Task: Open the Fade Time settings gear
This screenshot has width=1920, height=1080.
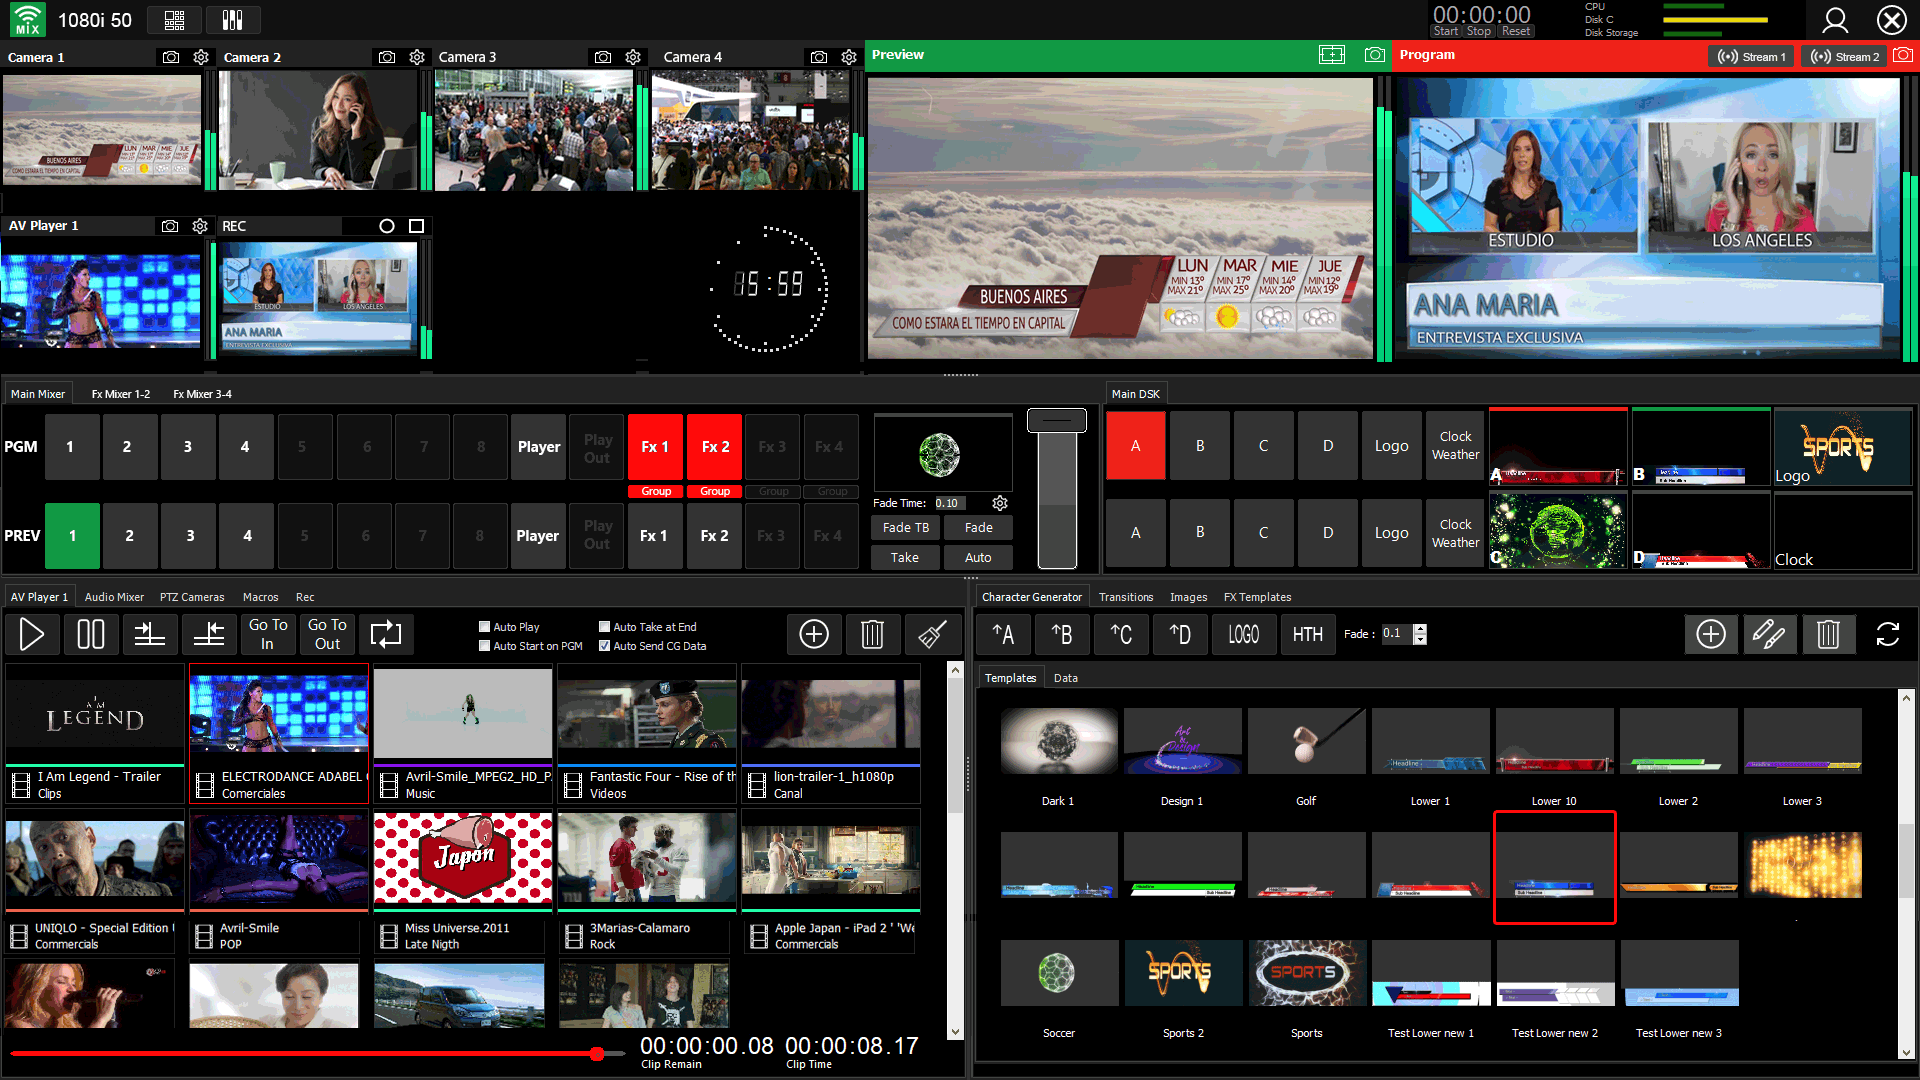Action: pyautogui.click(x=999, y=503)
